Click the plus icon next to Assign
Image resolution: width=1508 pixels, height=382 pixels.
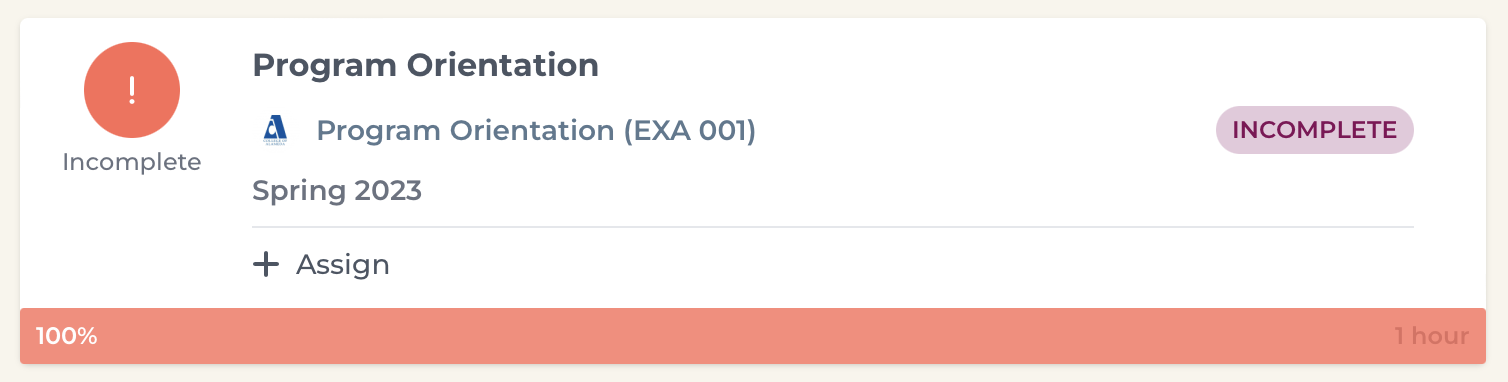click(x=265, y=265)
